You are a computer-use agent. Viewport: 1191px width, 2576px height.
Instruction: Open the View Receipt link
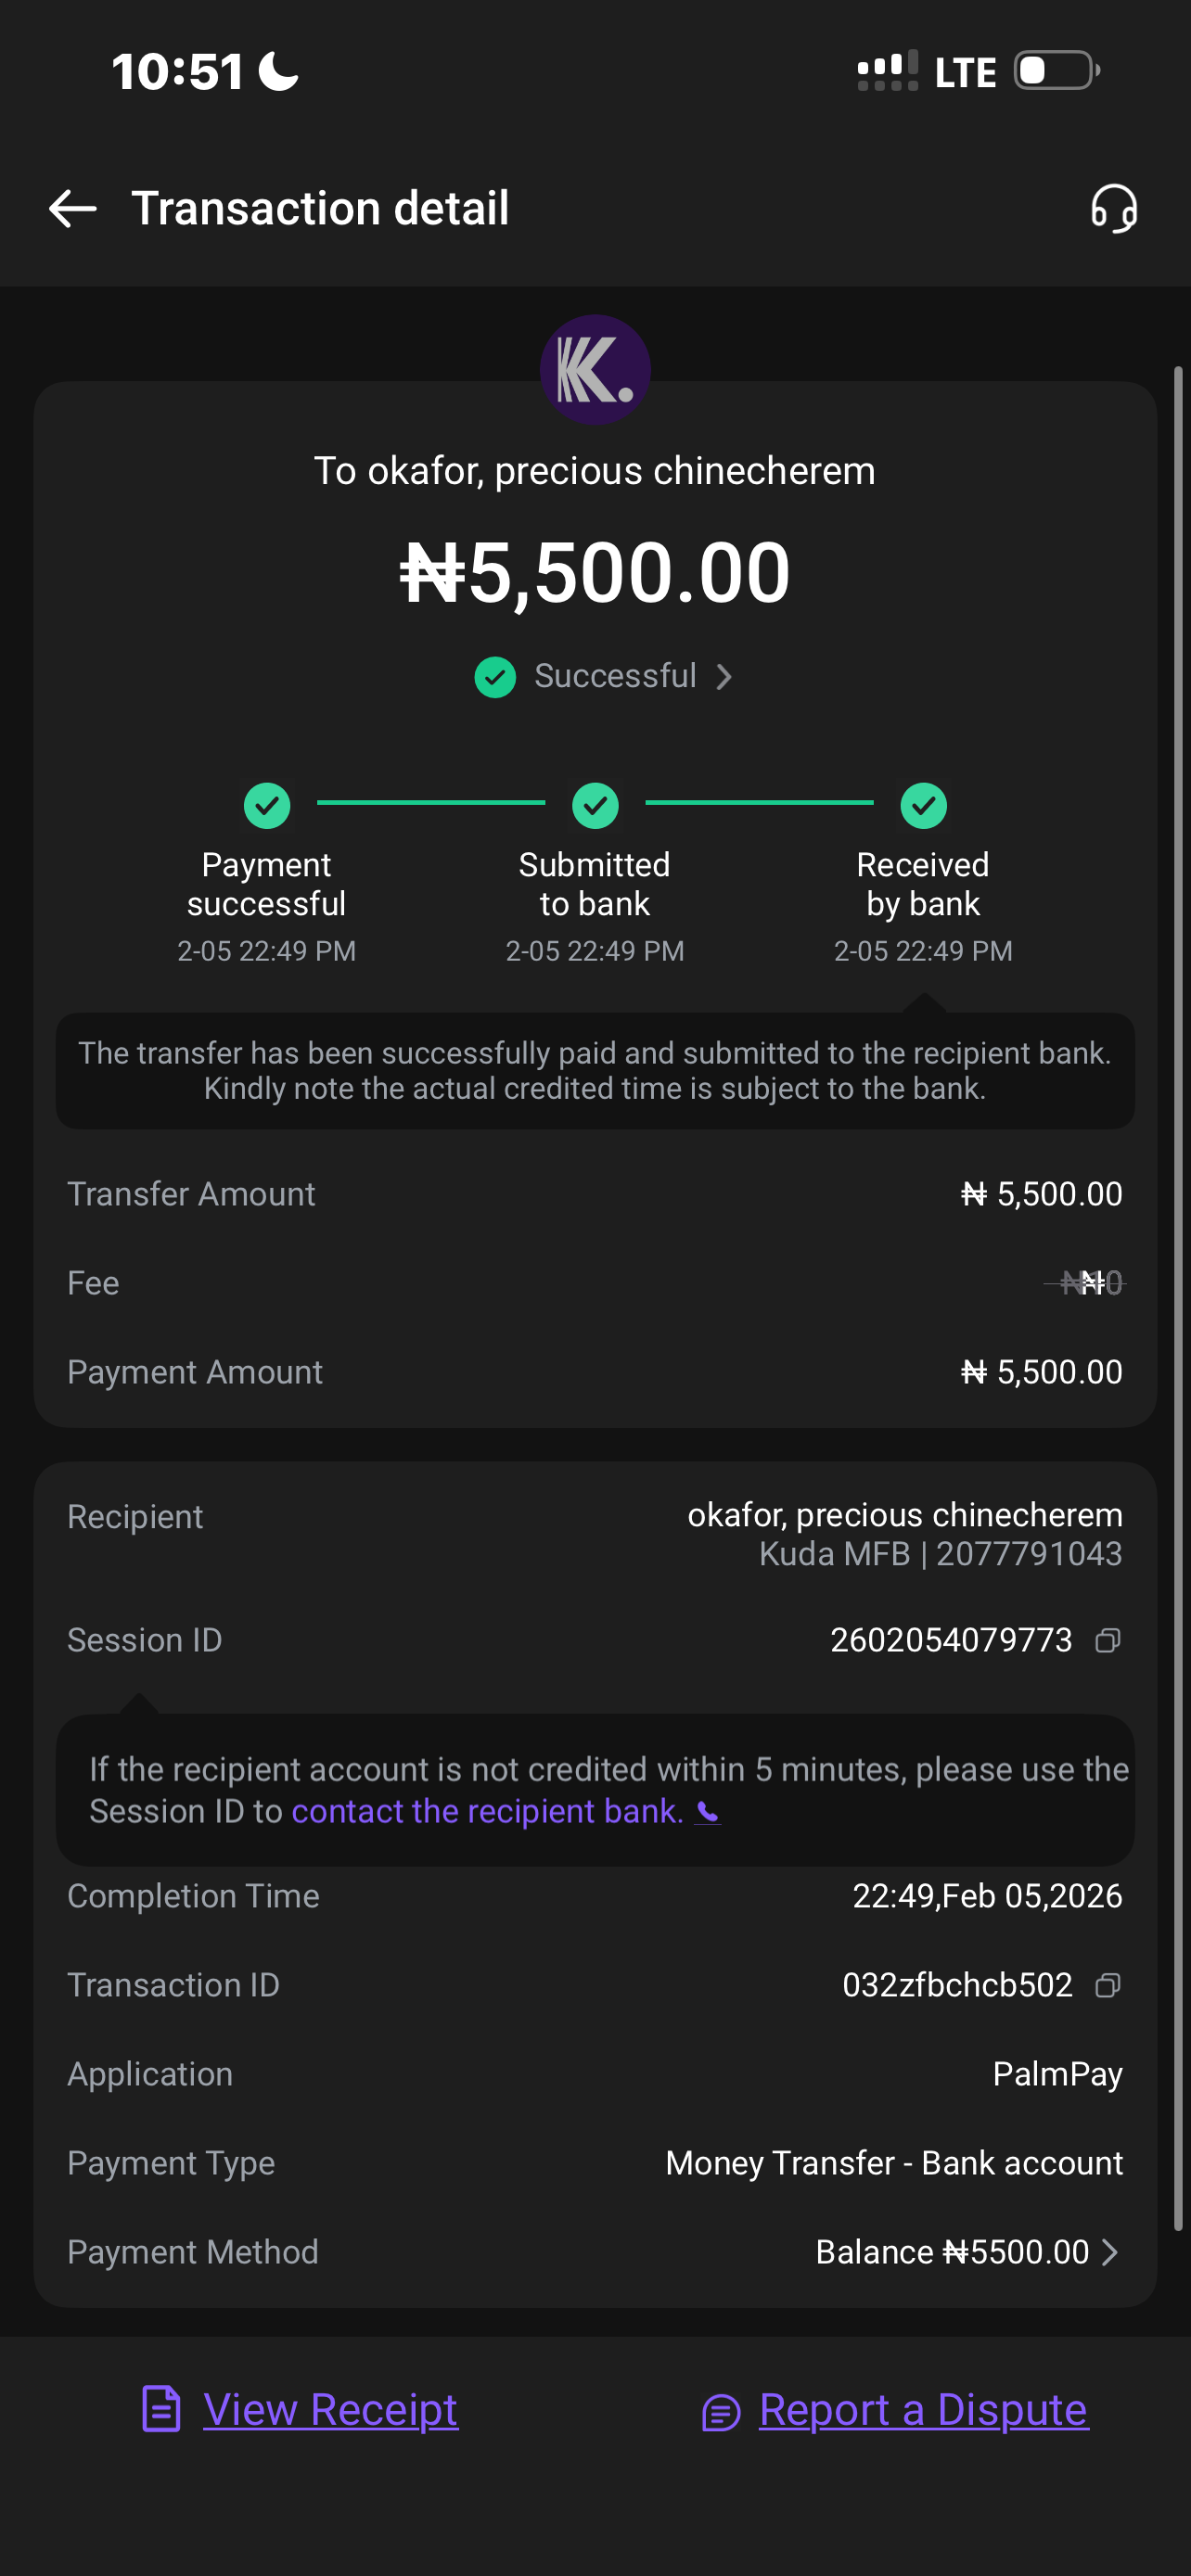click(x=330, y=2409)
